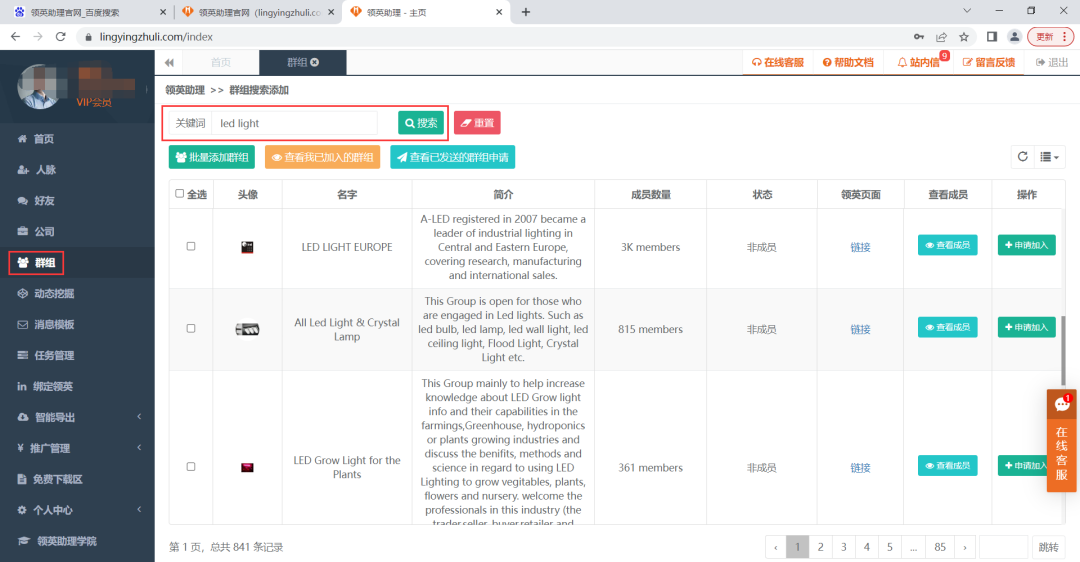This screenshot has height=562, width=1080.
Task: Open 公司 sidebar entry
Action: (x=77, y=231)
